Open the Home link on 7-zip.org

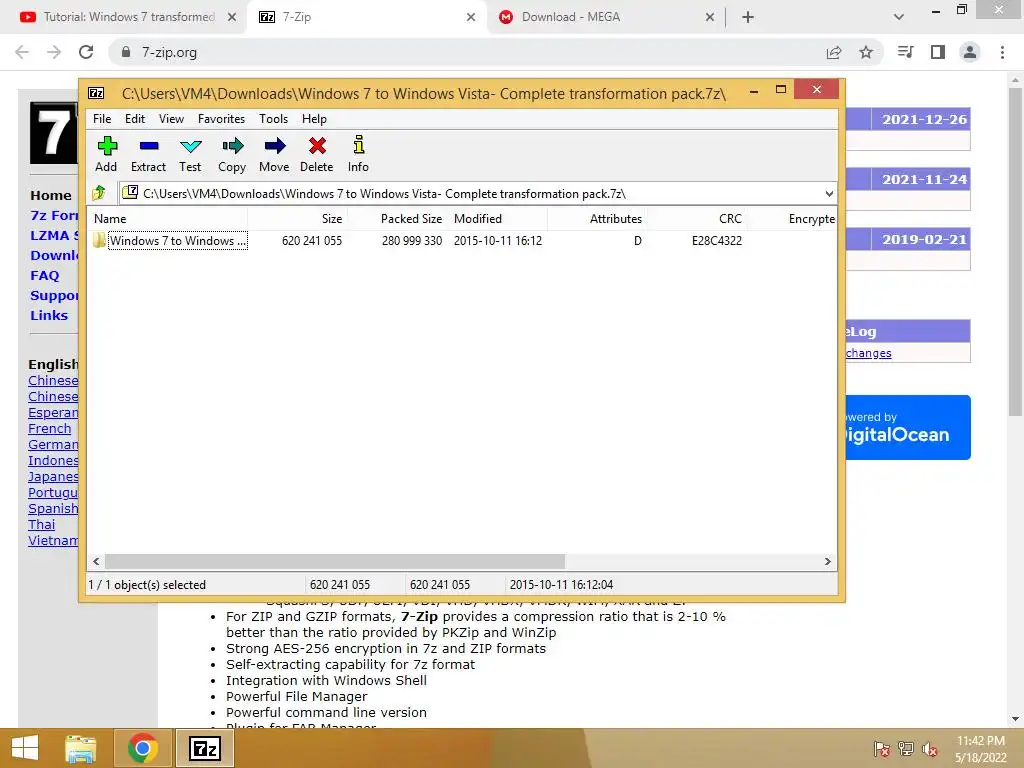51,195
